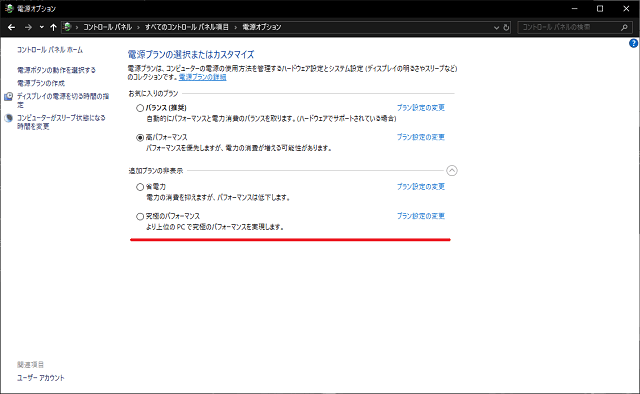Open コントロール パネル ホーム link
This screenshot has height=394, width=640.
pos(50,49)
